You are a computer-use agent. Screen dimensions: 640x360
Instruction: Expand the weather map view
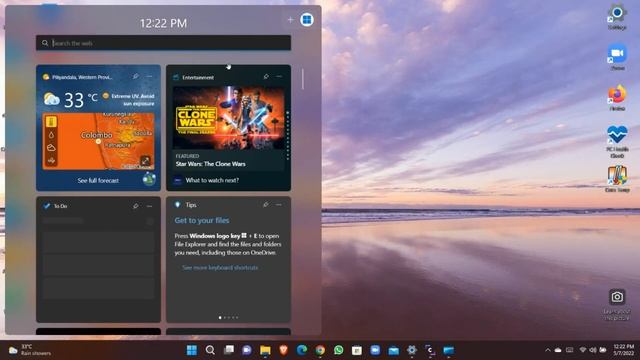145,160
